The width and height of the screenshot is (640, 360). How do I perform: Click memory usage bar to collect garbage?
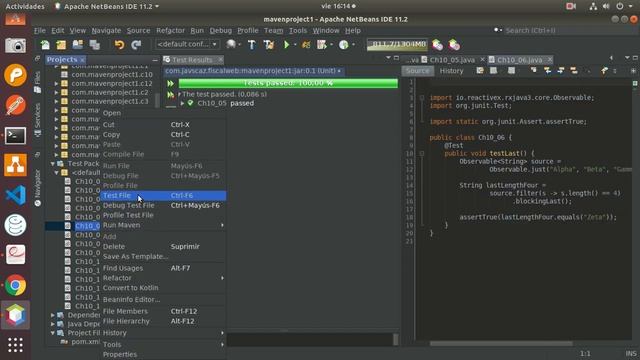(x=397, y=44)
